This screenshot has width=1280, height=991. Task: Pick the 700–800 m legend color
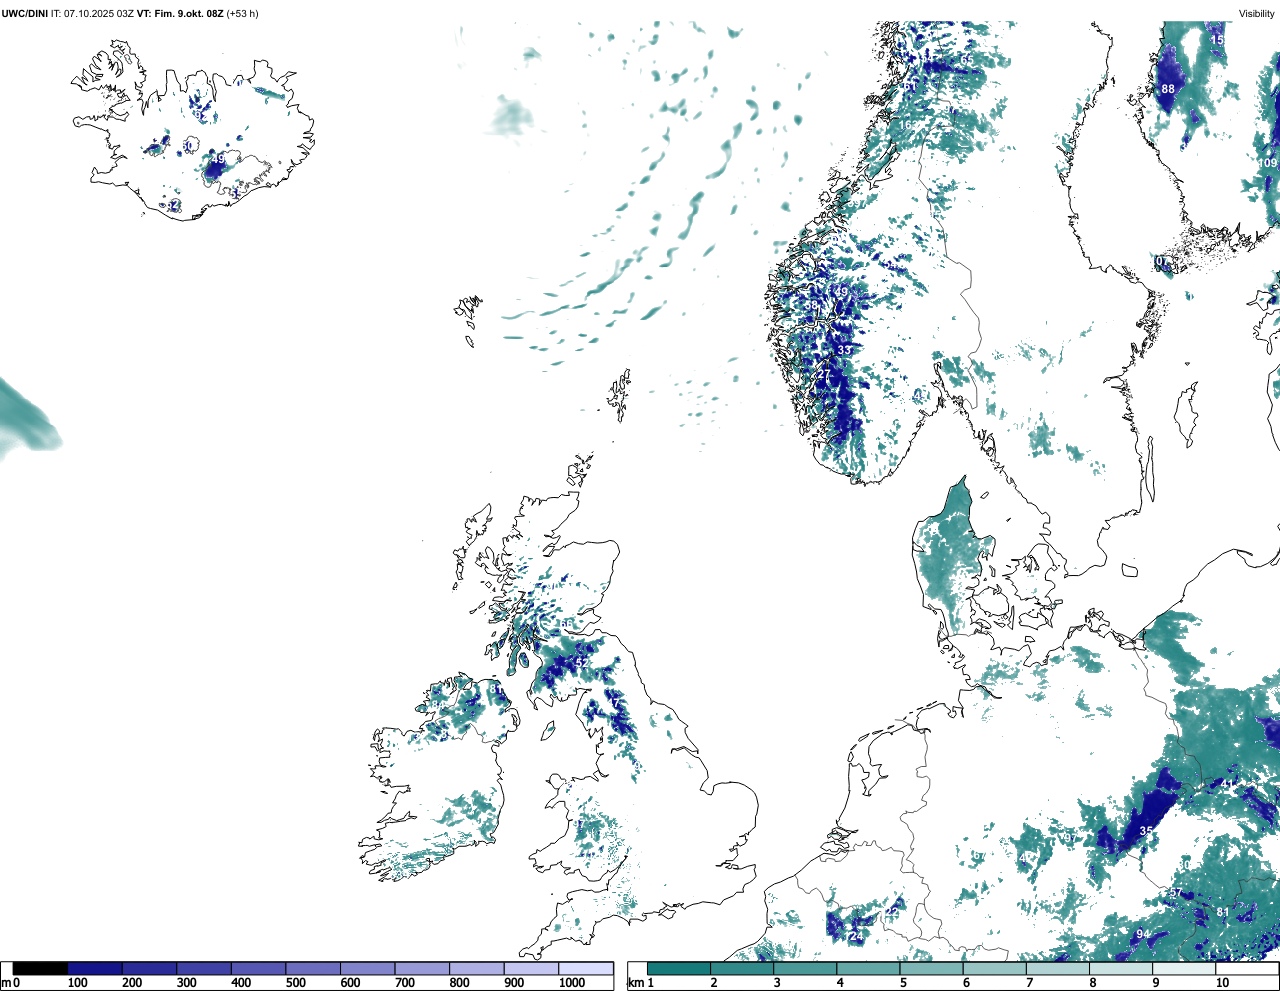tap(422, 968)
